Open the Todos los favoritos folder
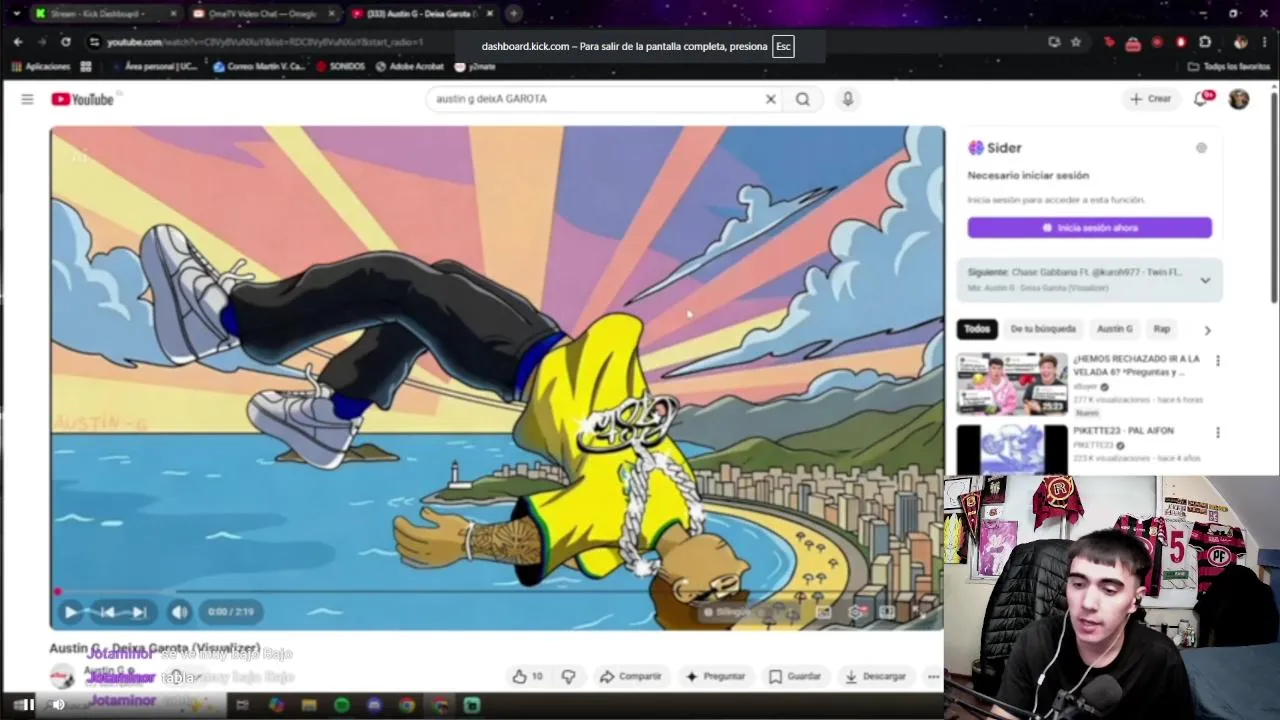1280x720 pixels. pyautogui.click(x=1229, y=67)
